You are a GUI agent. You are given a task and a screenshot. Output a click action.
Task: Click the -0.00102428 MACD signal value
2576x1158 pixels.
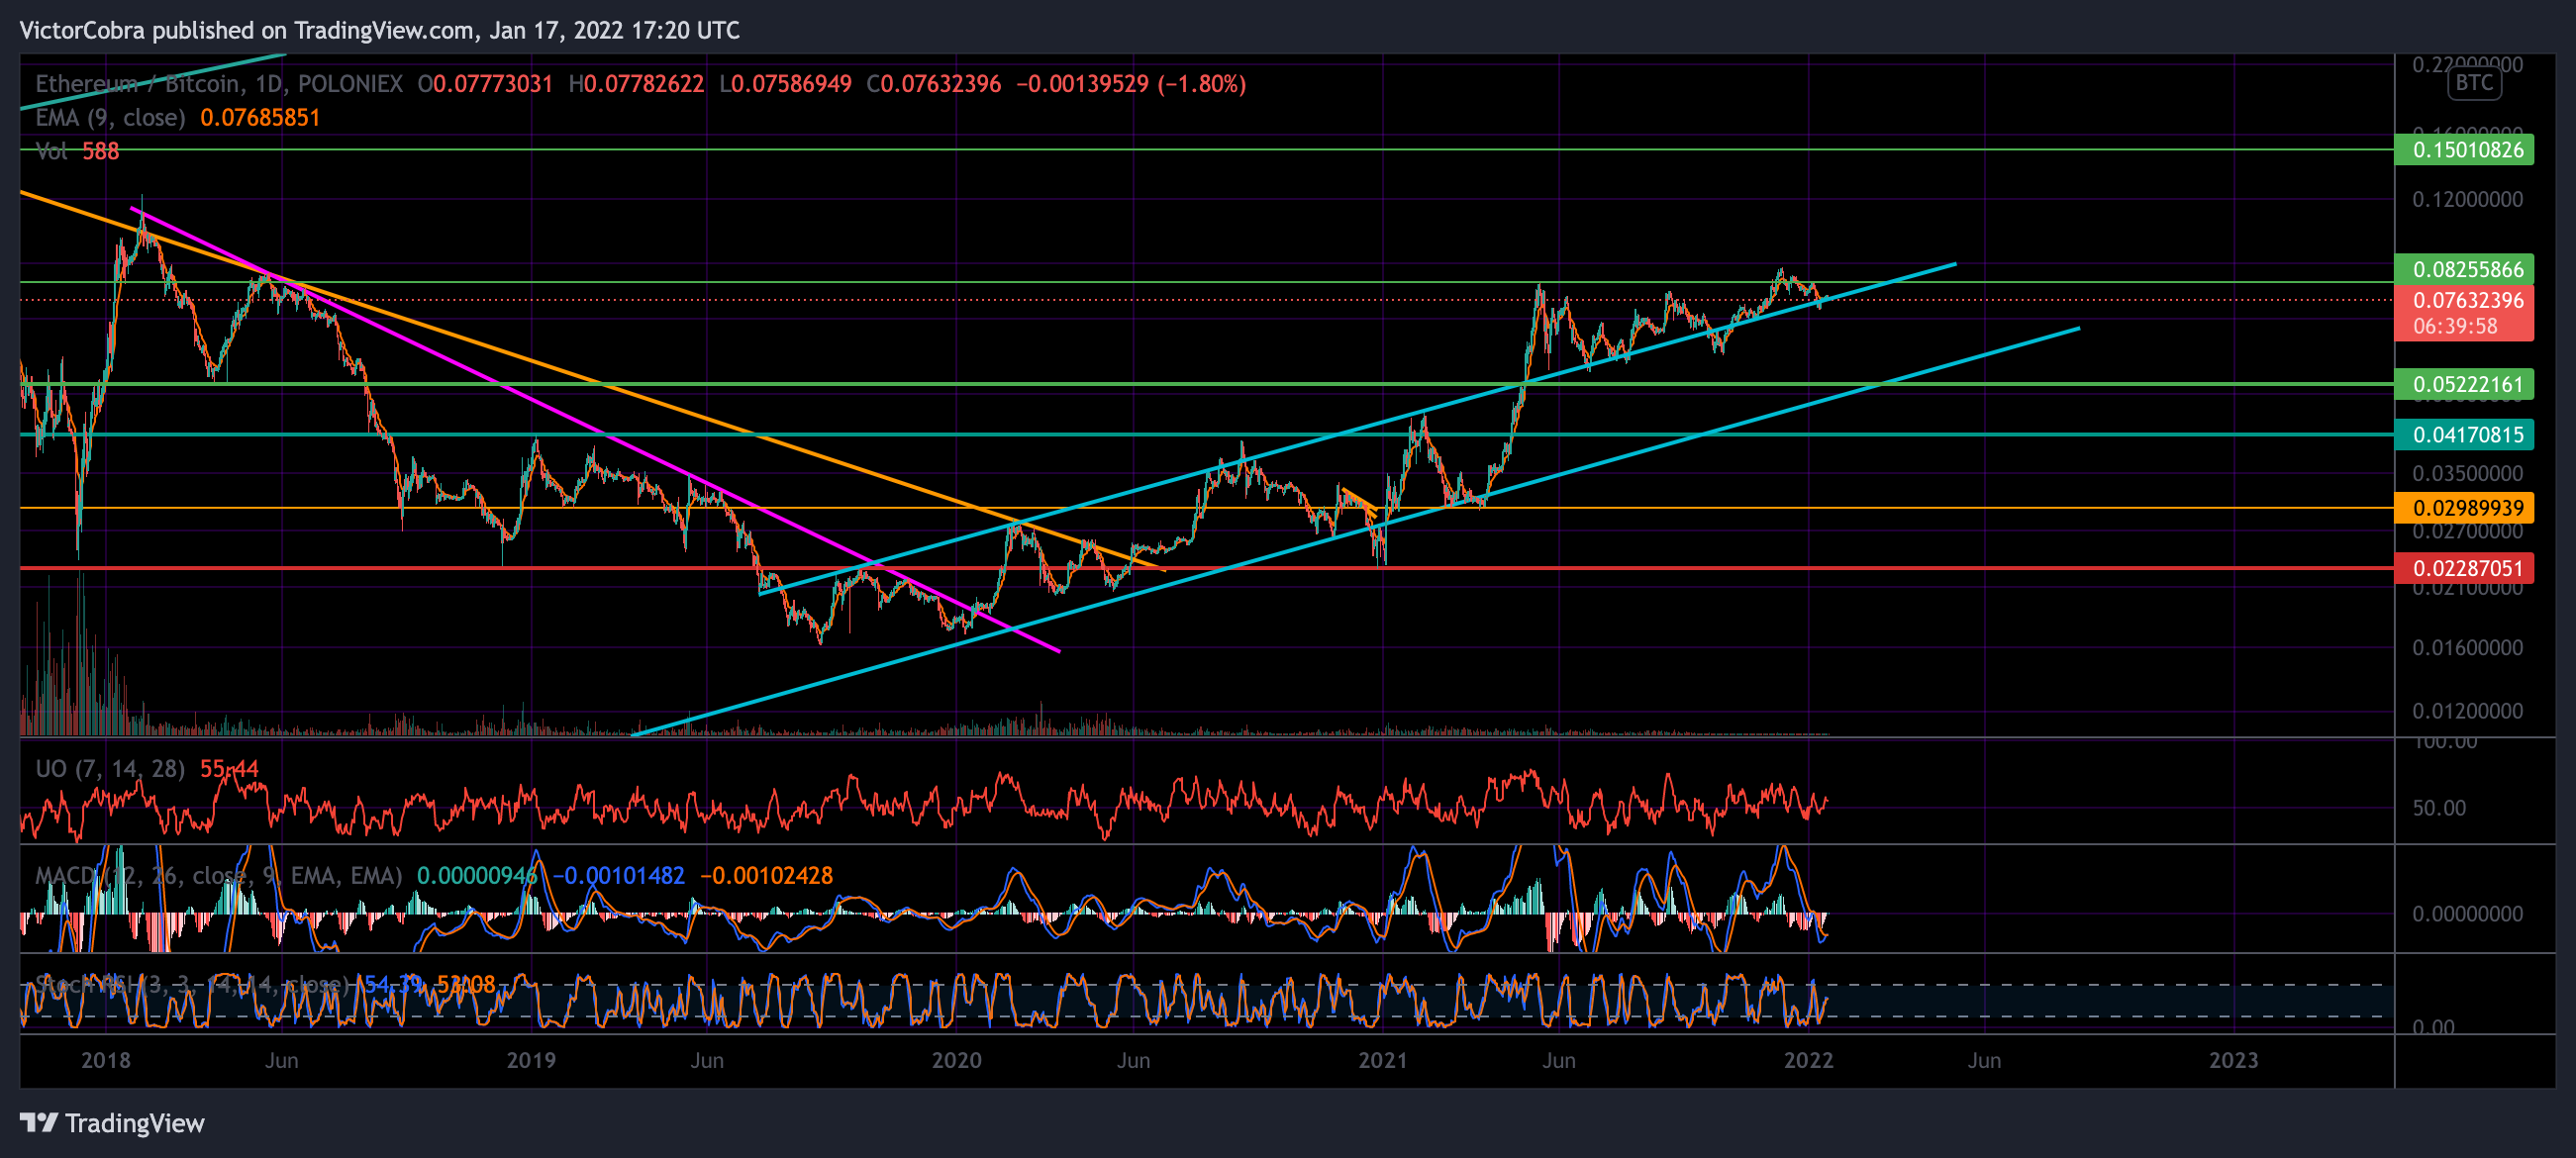point(766,875)
